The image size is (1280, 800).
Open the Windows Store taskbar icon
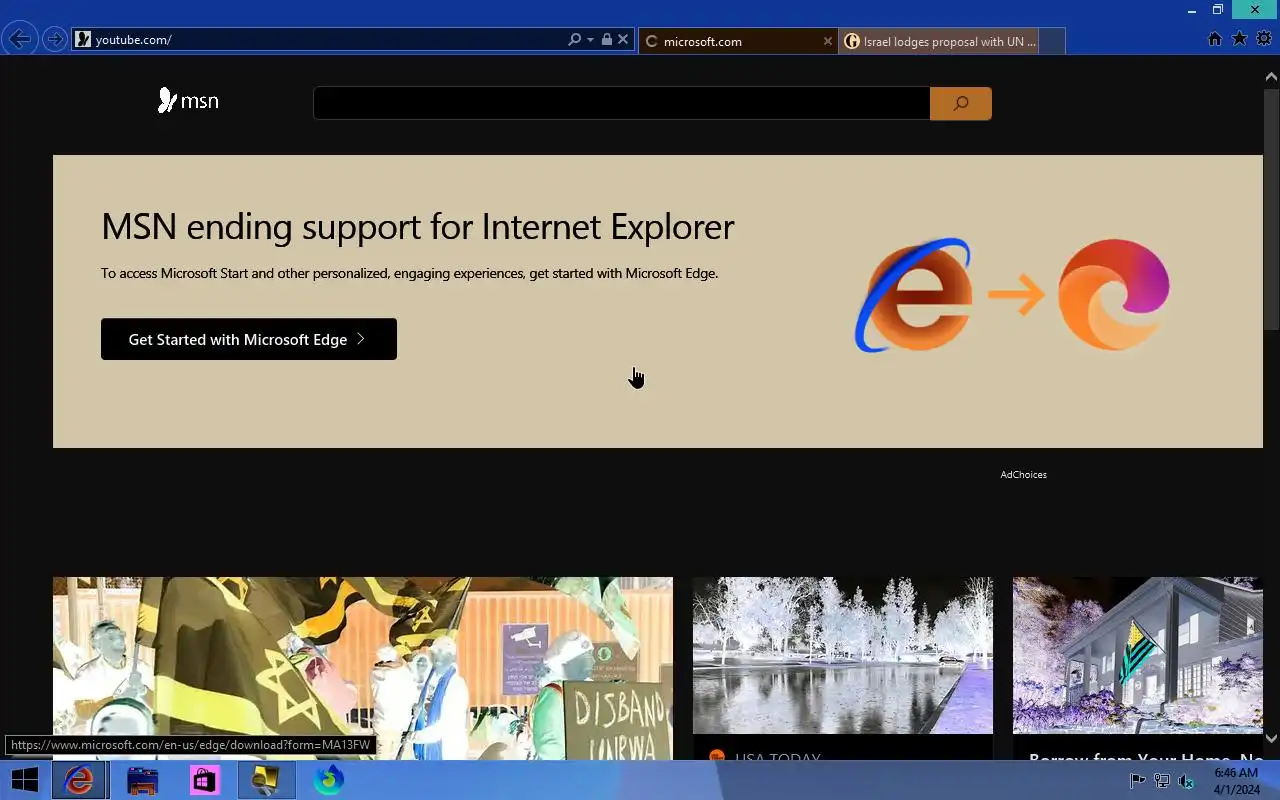click(204, 780)
